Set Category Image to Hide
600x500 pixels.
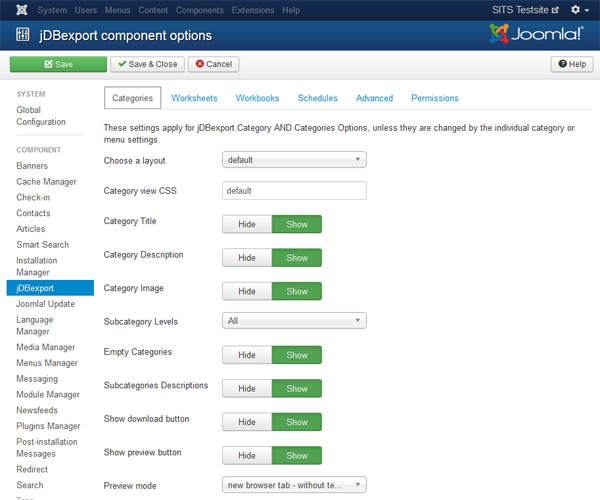pos(246,291)
